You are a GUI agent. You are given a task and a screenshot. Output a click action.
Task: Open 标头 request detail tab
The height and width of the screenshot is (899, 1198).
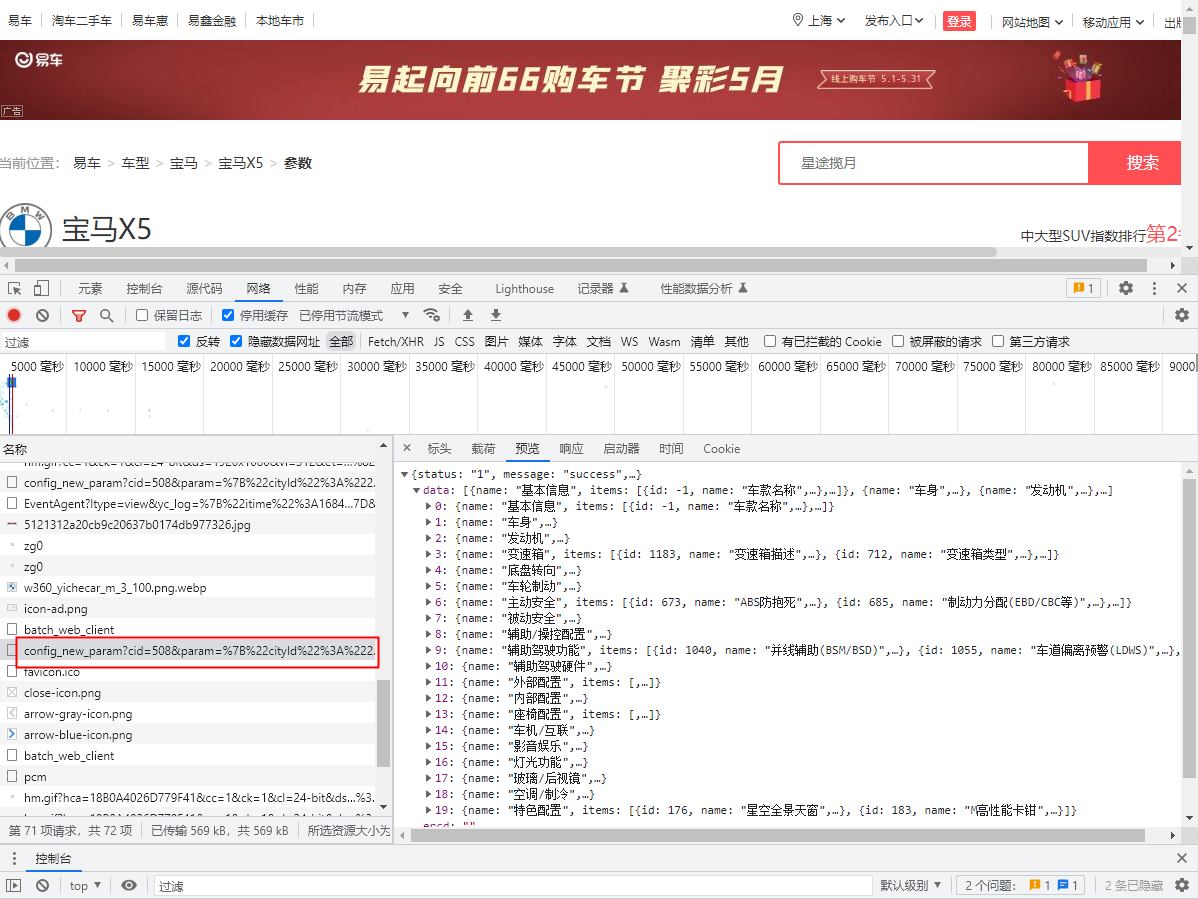pos(439,448)
